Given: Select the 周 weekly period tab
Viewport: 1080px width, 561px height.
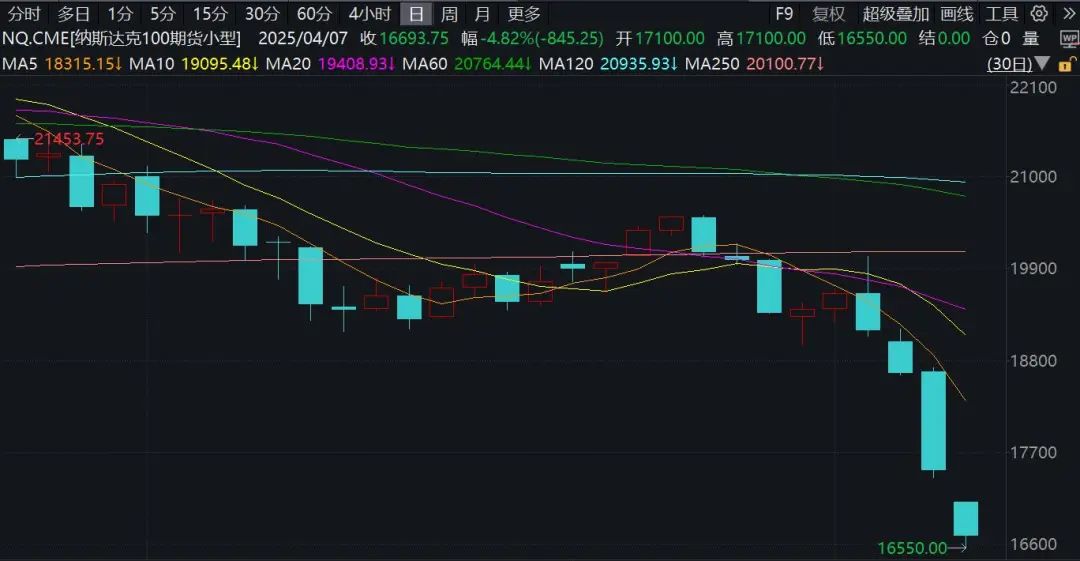Looking at the screenshot, I should click(449, 14).
